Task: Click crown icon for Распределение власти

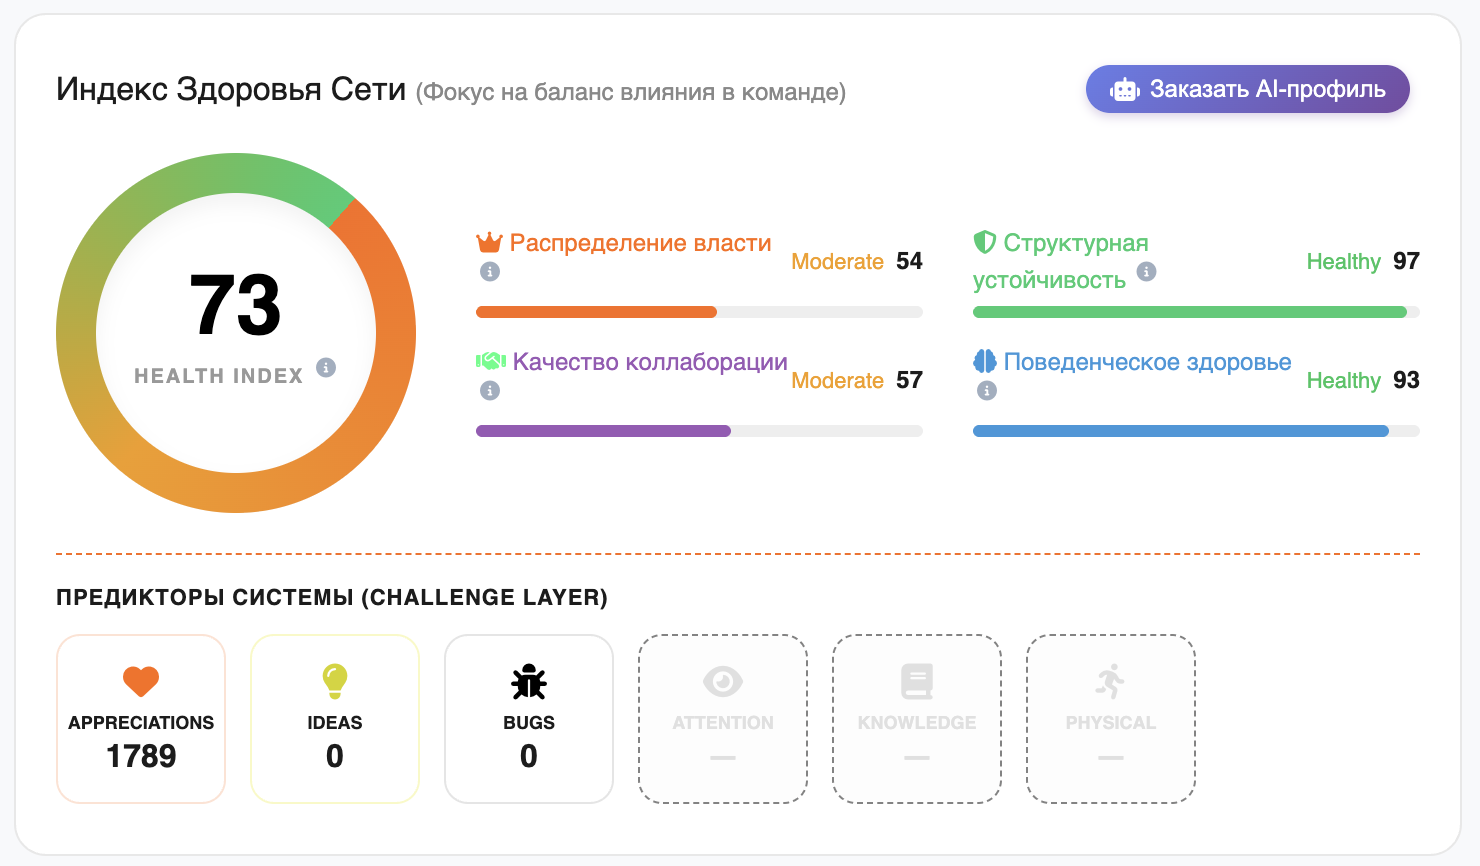Action: point(489,242)
